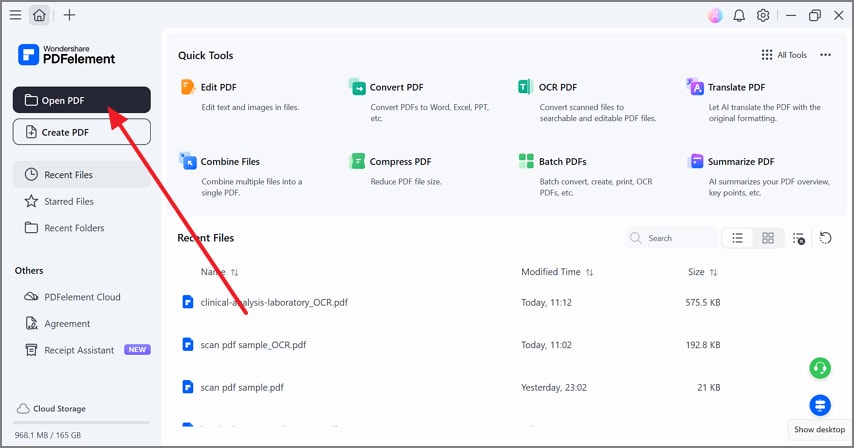
Task: Open the Summarize PDF tool
Action: tap(740, 162)
